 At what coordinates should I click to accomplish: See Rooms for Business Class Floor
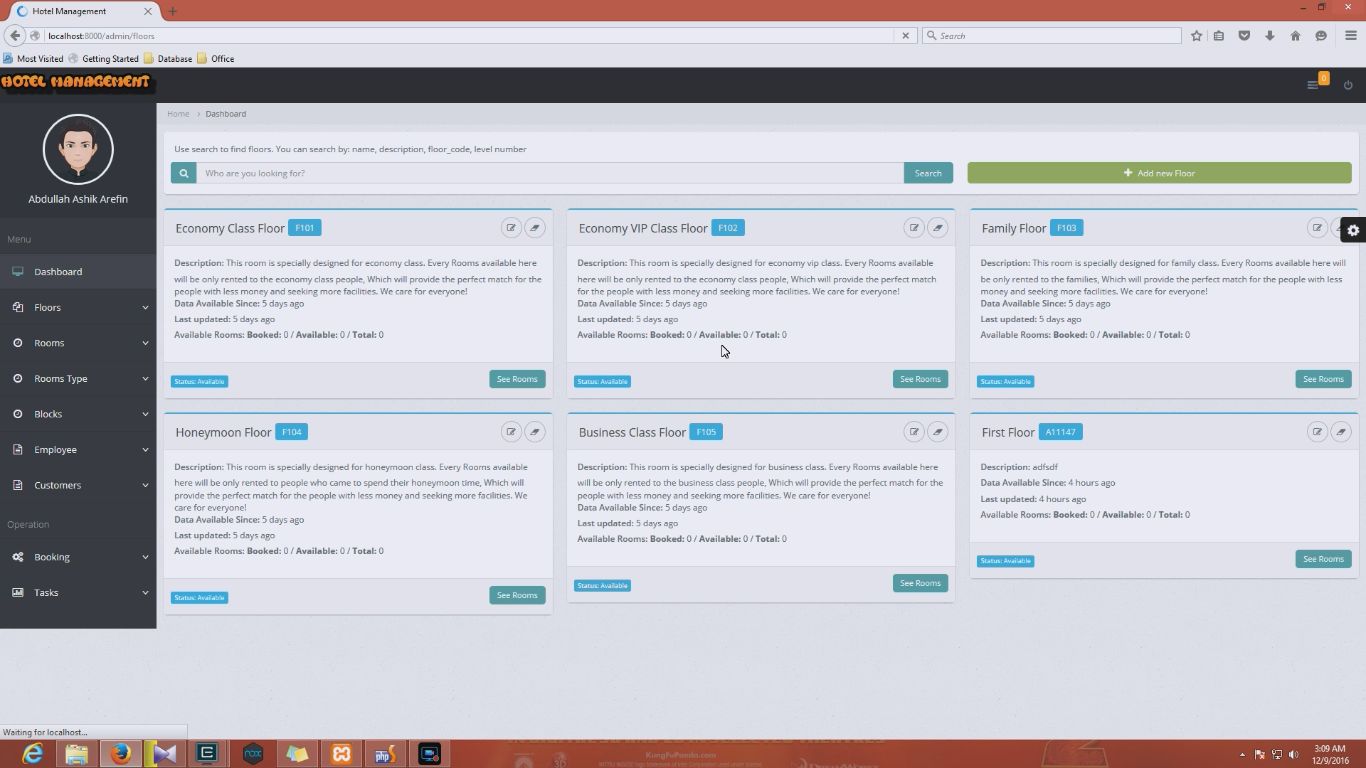pyautogui.click(x=920, y=583)
